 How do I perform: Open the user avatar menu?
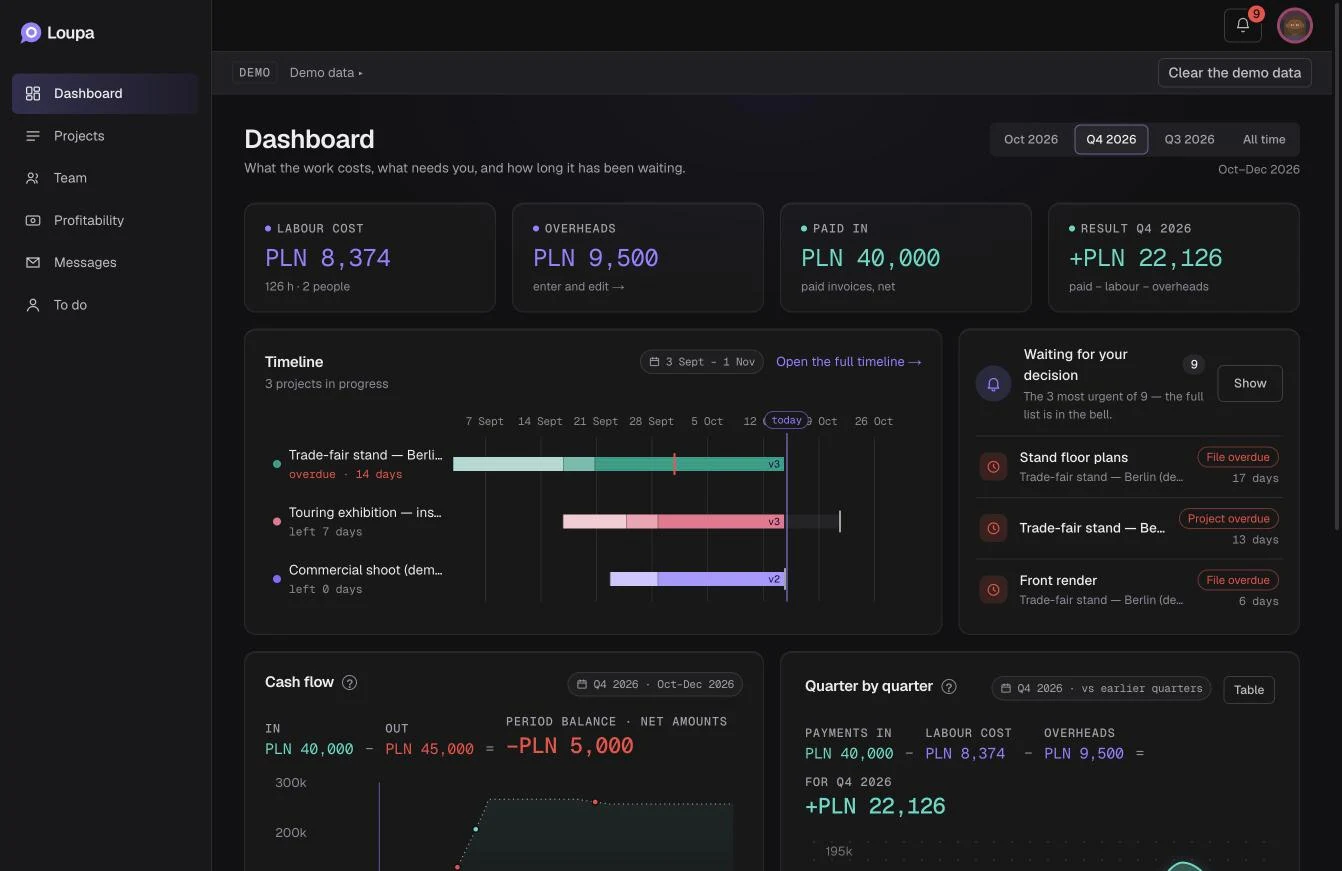coord(1295,26)
